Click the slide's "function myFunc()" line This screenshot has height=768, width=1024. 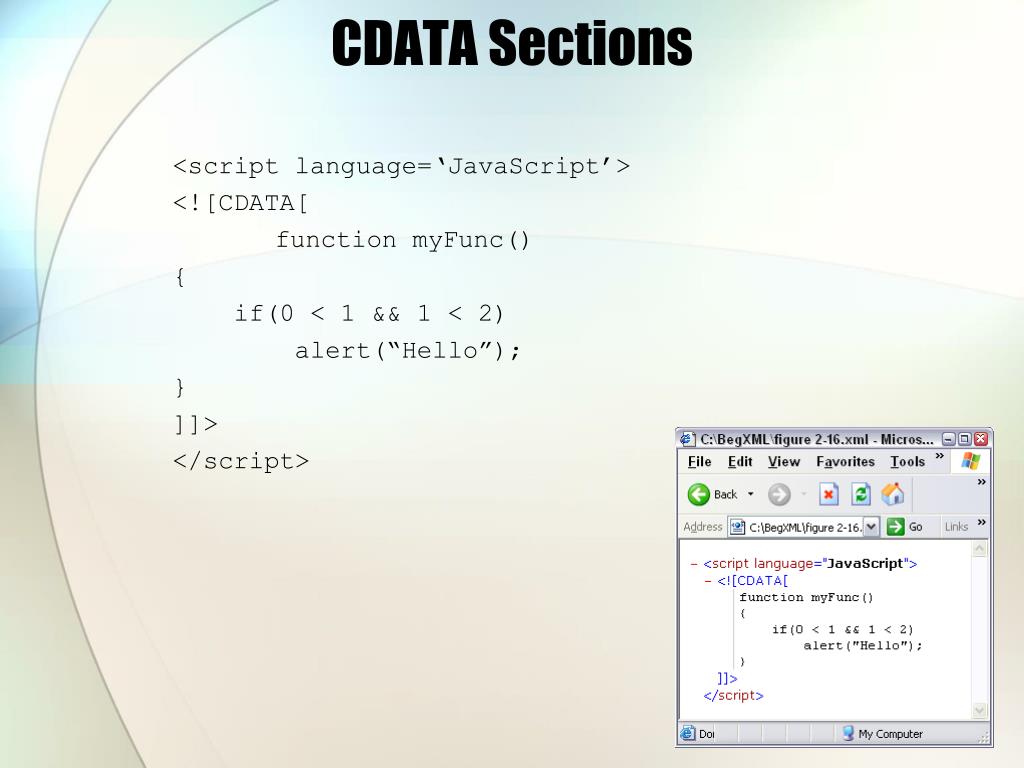[x=402, y=240]
